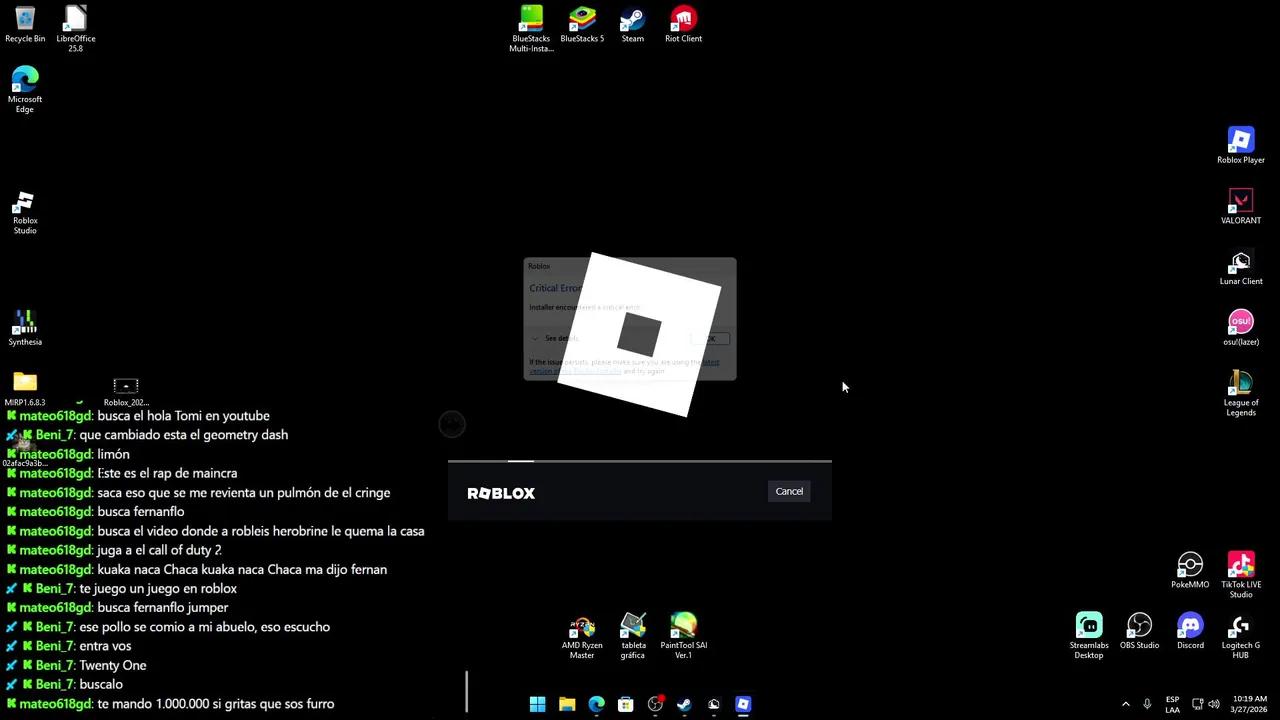Select the OBS Studio desktop icon
The image size is (1280, 720).
pos(1140,632)
